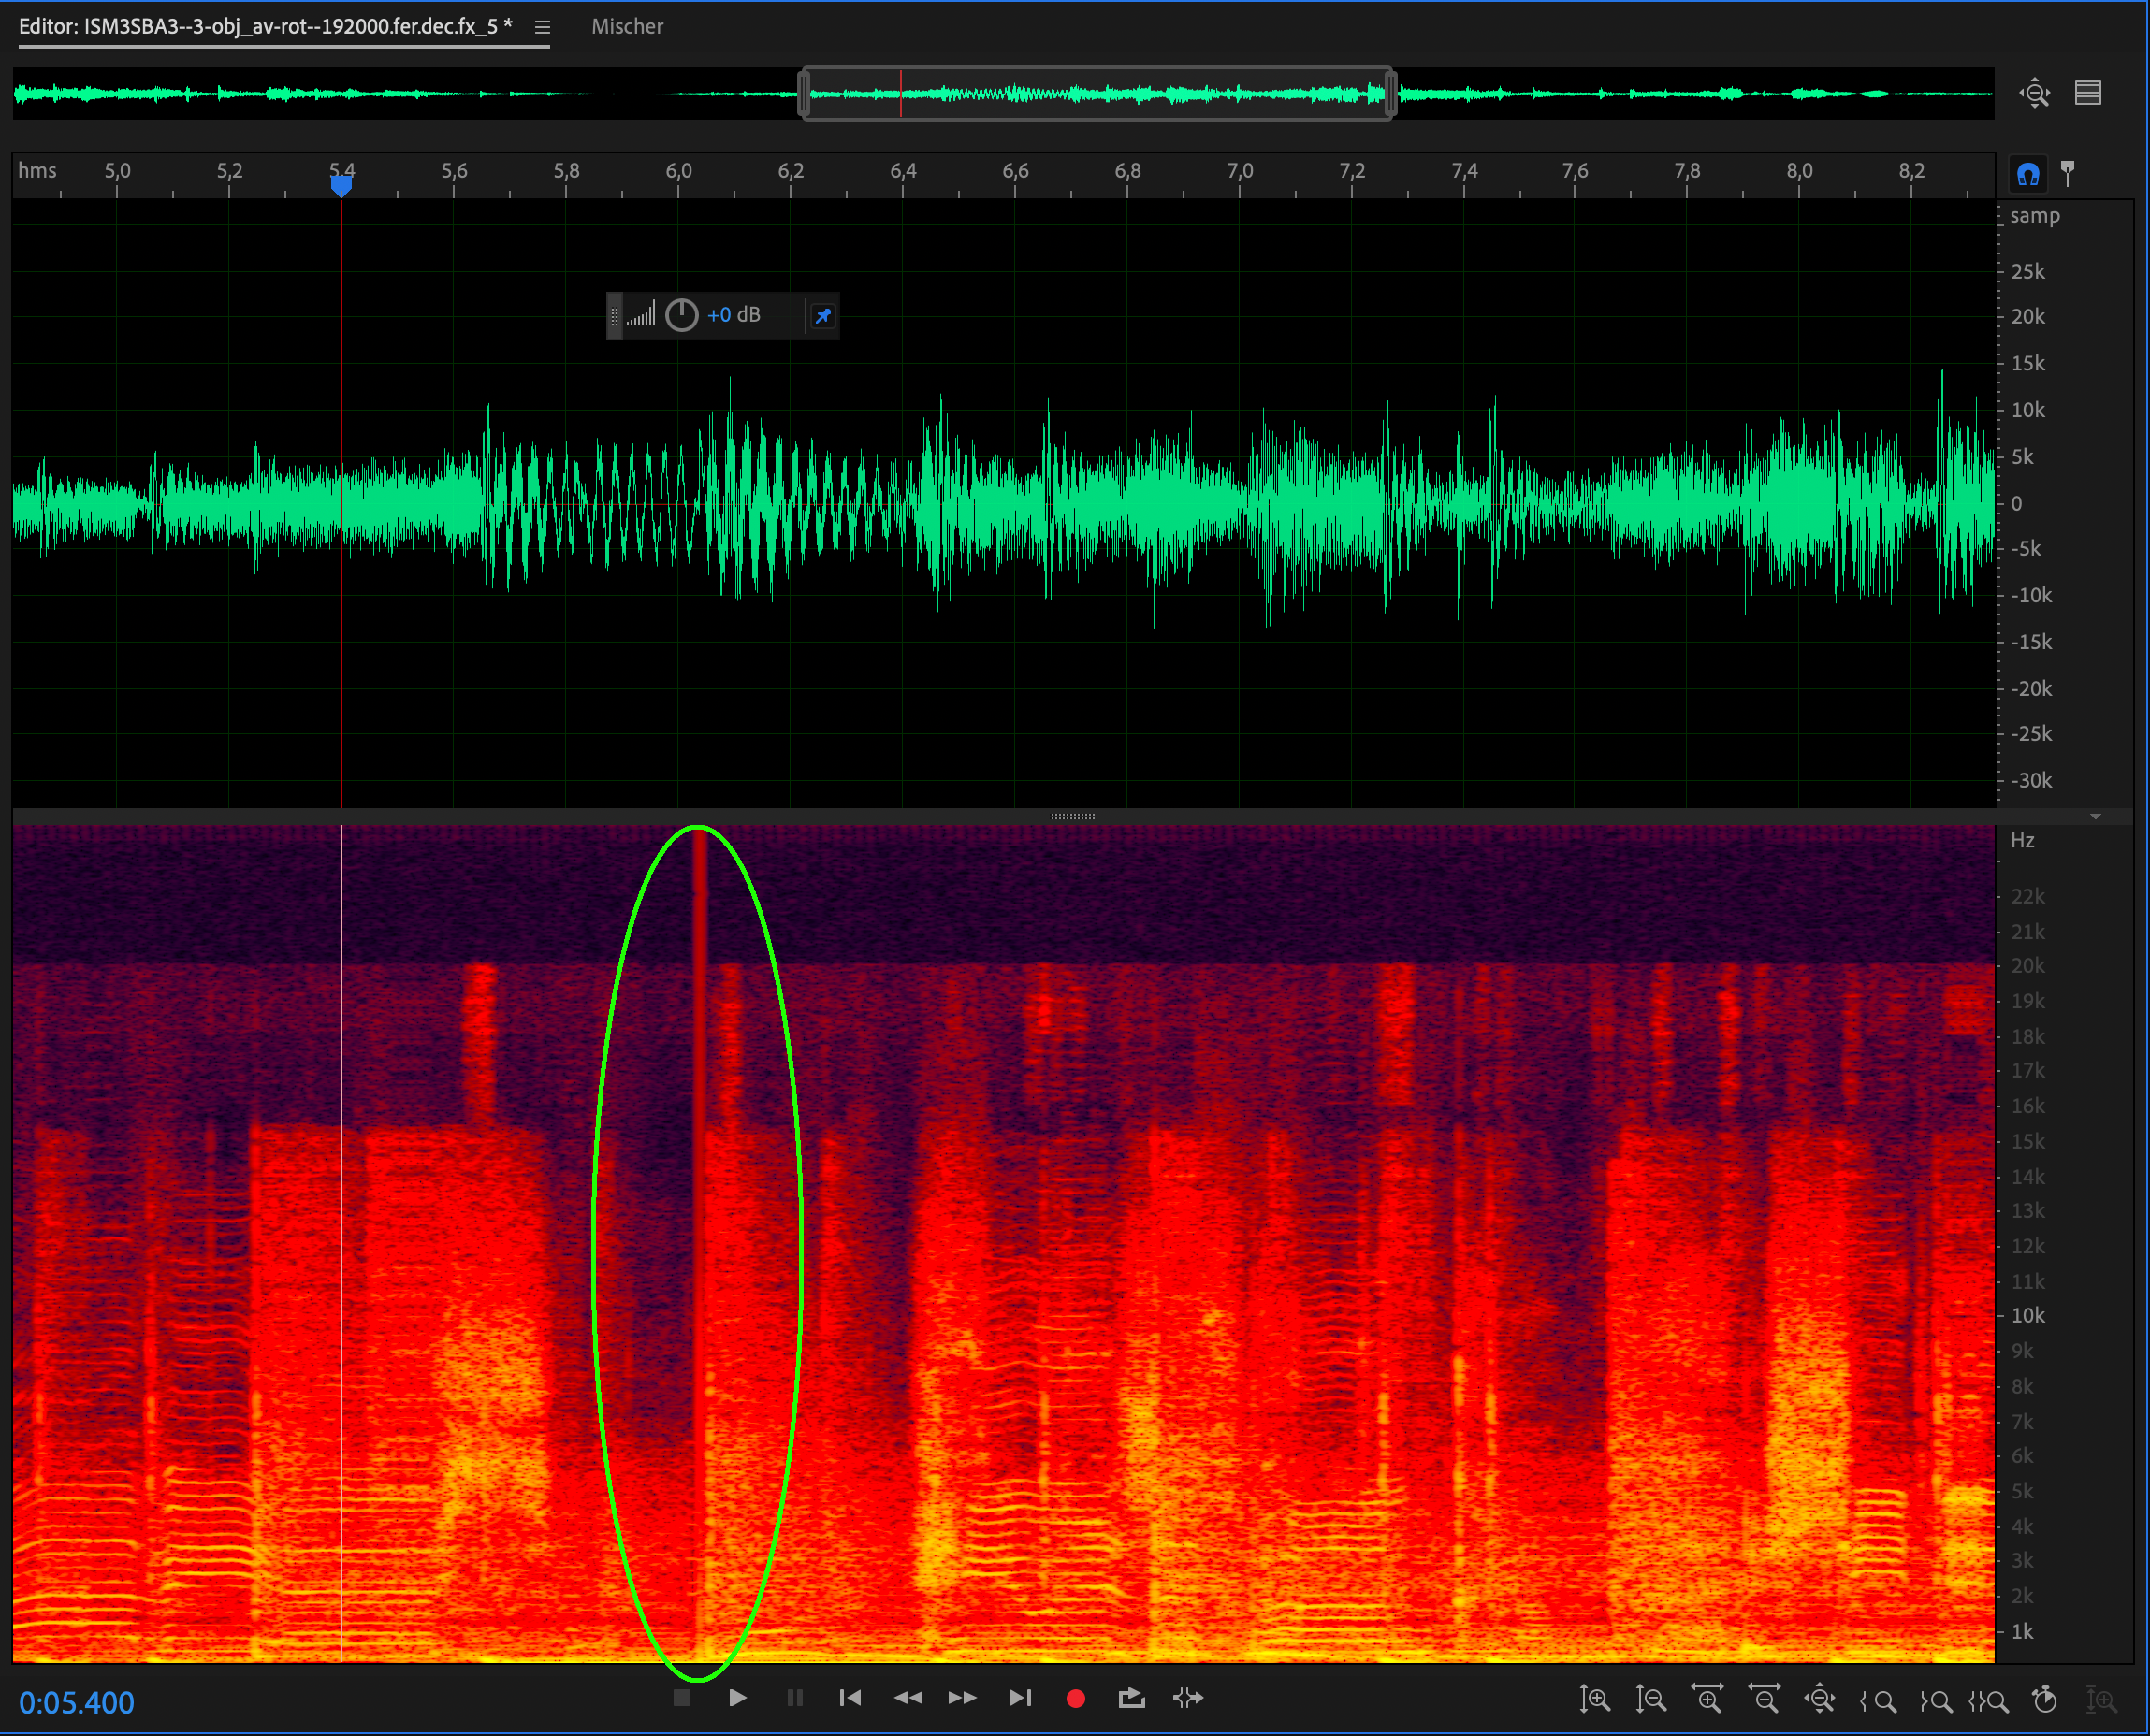The width and height of the screenshot is (2150, 1736).
Task: Click the 0:05.400 timecode display
Action: coord(77,1702)
